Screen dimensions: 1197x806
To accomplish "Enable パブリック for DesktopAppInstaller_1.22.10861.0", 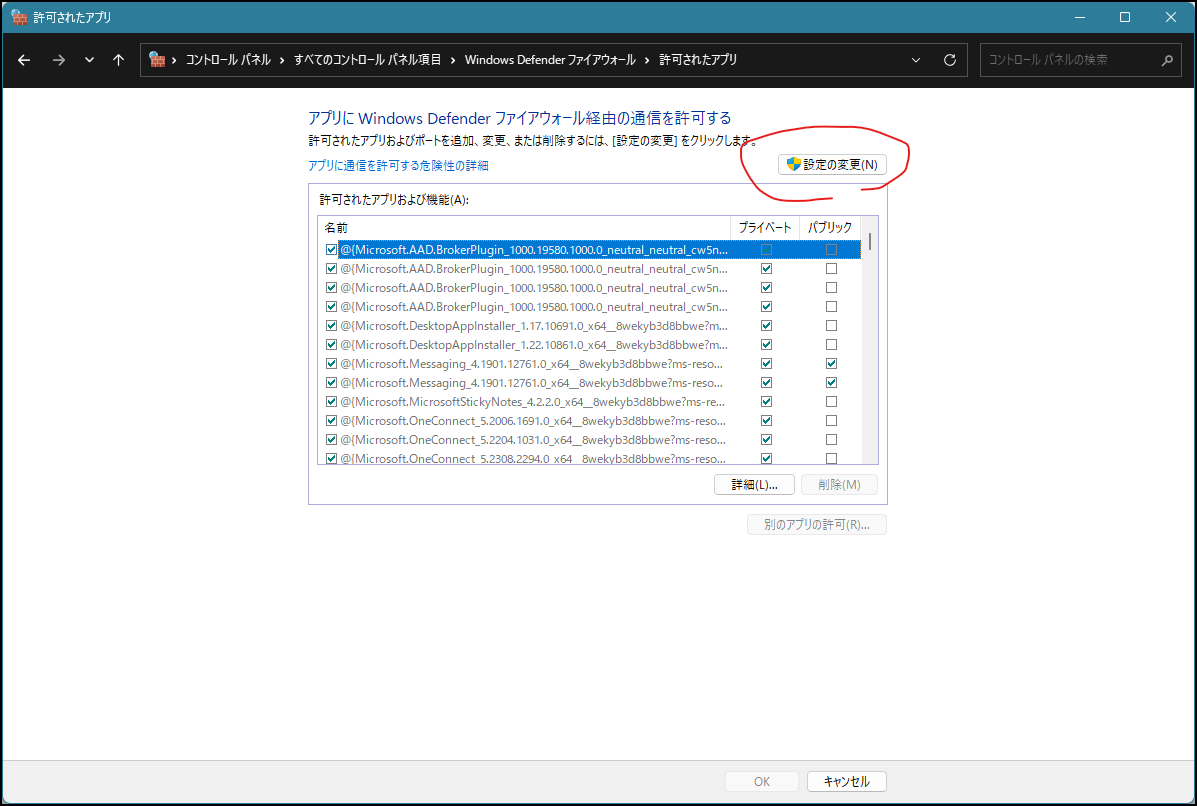I will [x=831, y=345].
